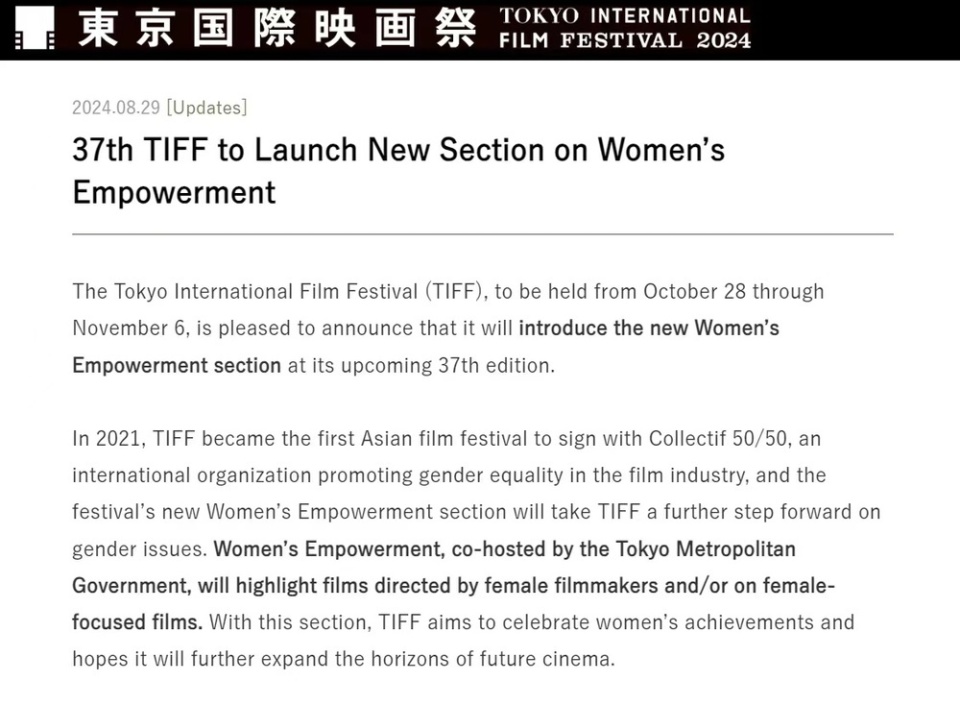Click bold text "introduce the new Women's"

pos(649,328)
